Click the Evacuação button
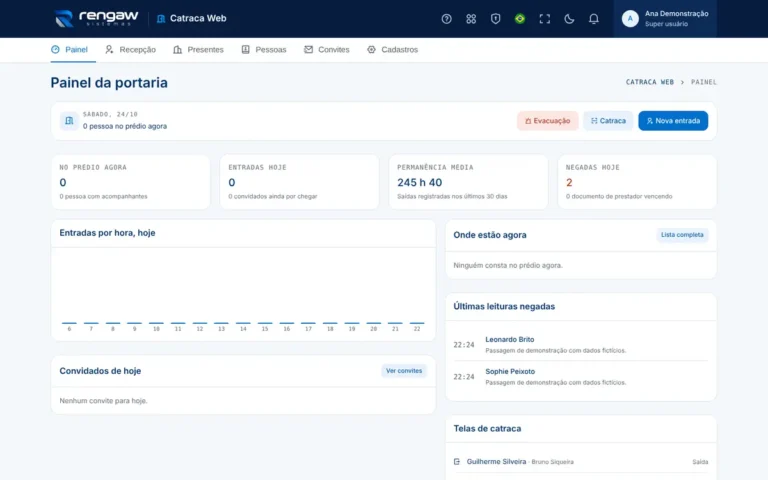 tap(547, 120)
